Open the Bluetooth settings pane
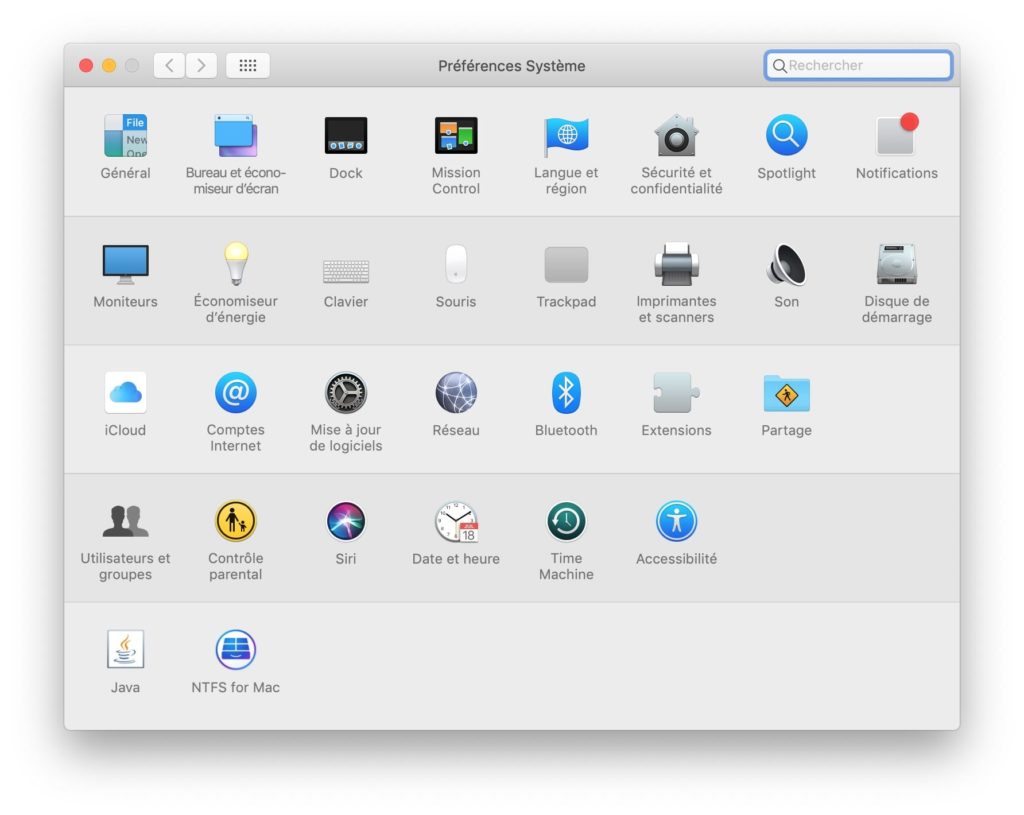Screen dimensions: 1024x815 point(566,393)
